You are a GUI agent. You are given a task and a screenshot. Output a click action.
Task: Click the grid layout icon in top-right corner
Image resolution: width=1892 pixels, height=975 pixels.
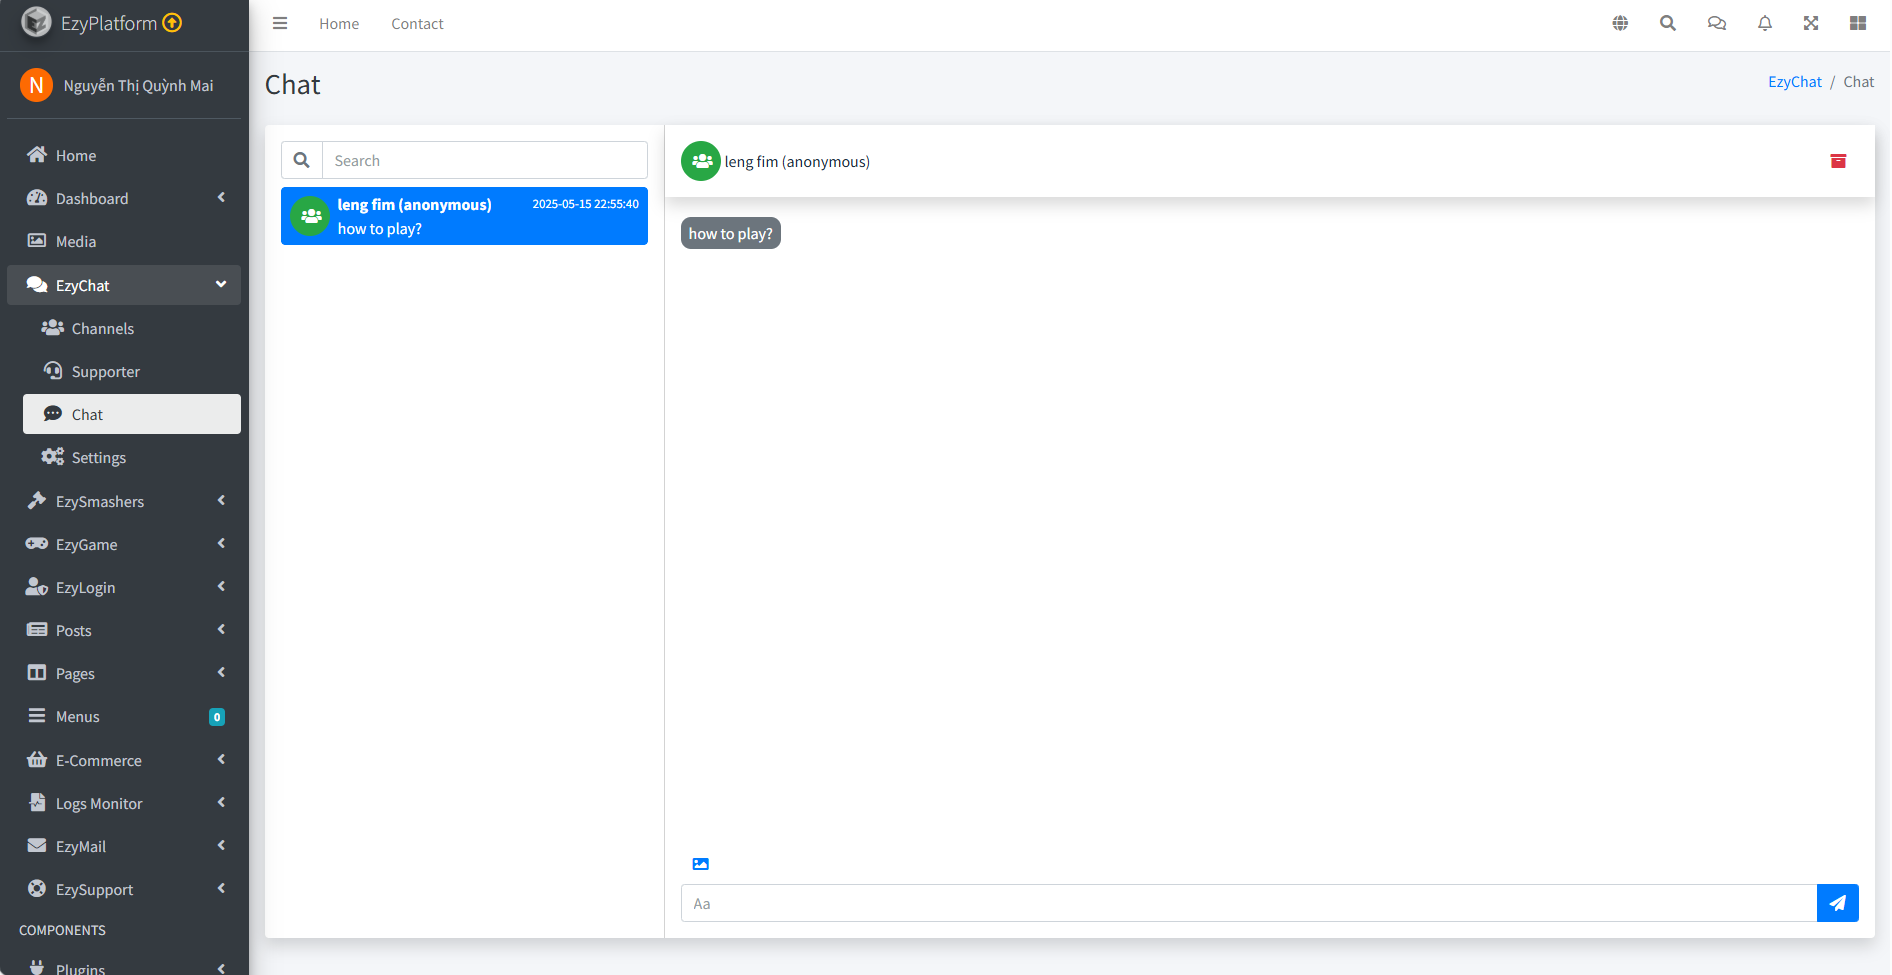click(1858, 24)
